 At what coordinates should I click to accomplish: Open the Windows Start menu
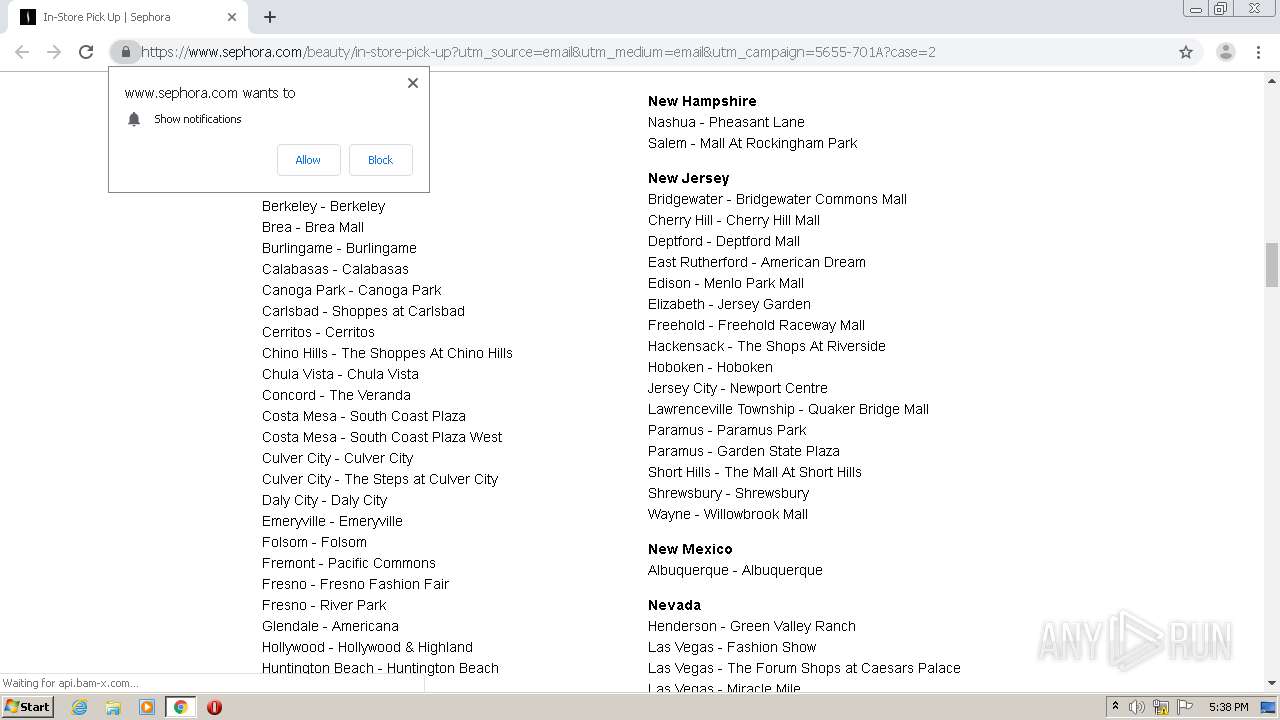[x=28, y=707]
